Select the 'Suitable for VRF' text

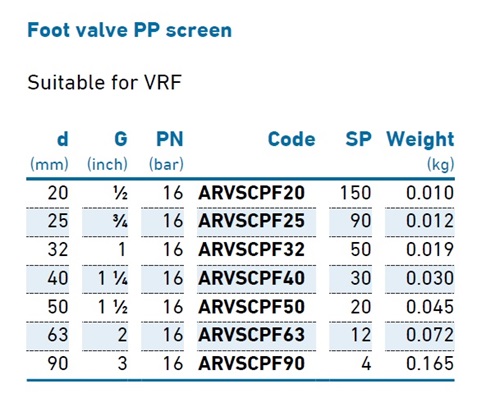point(104,82)
